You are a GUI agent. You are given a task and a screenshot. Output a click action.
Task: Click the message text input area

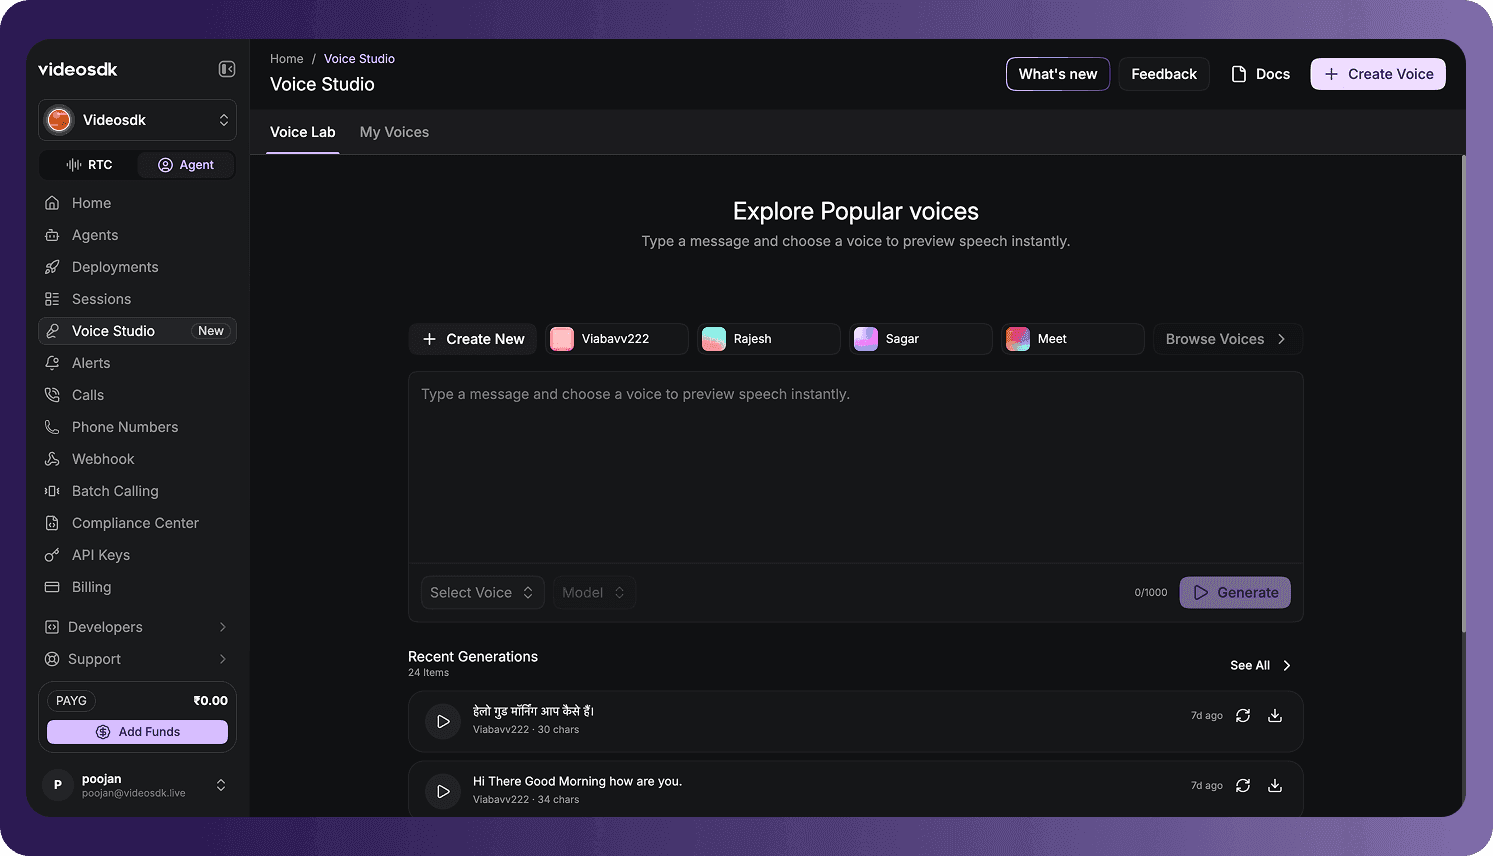pyautogui.click(x=856, y=467)
